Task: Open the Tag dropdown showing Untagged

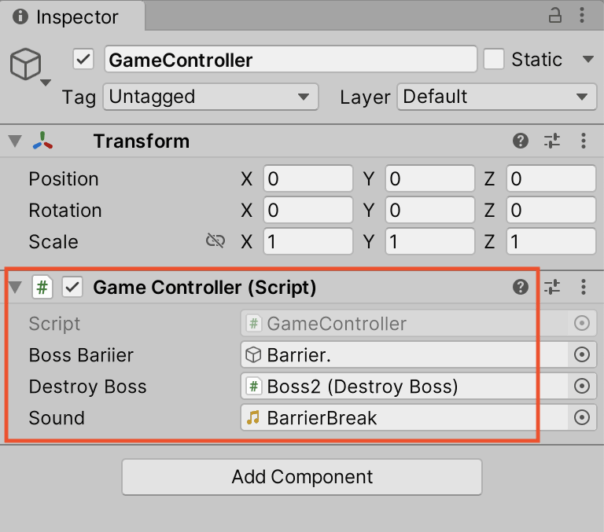Action: point(211,97)
